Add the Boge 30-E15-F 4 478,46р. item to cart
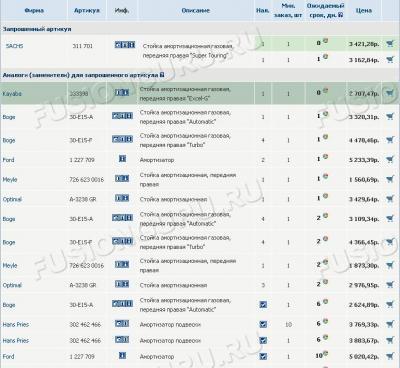Viewport: 400px width, 368px height. click(390, 139)
